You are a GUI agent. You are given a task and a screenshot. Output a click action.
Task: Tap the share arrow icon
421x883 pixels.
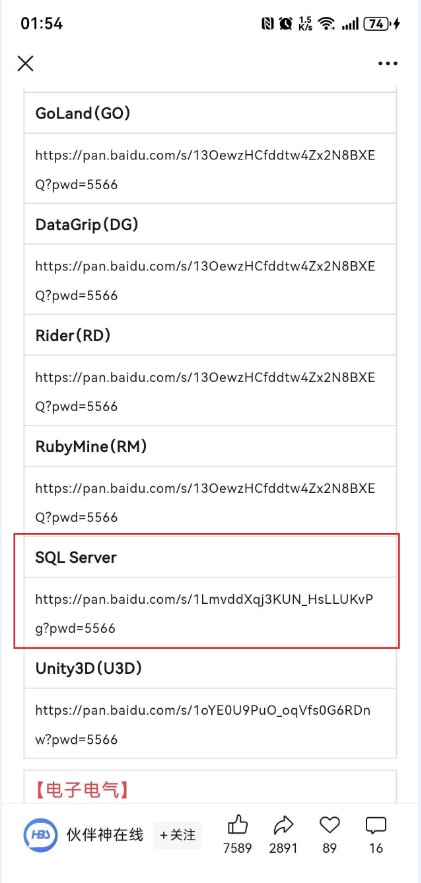click(x=283, y=826)
